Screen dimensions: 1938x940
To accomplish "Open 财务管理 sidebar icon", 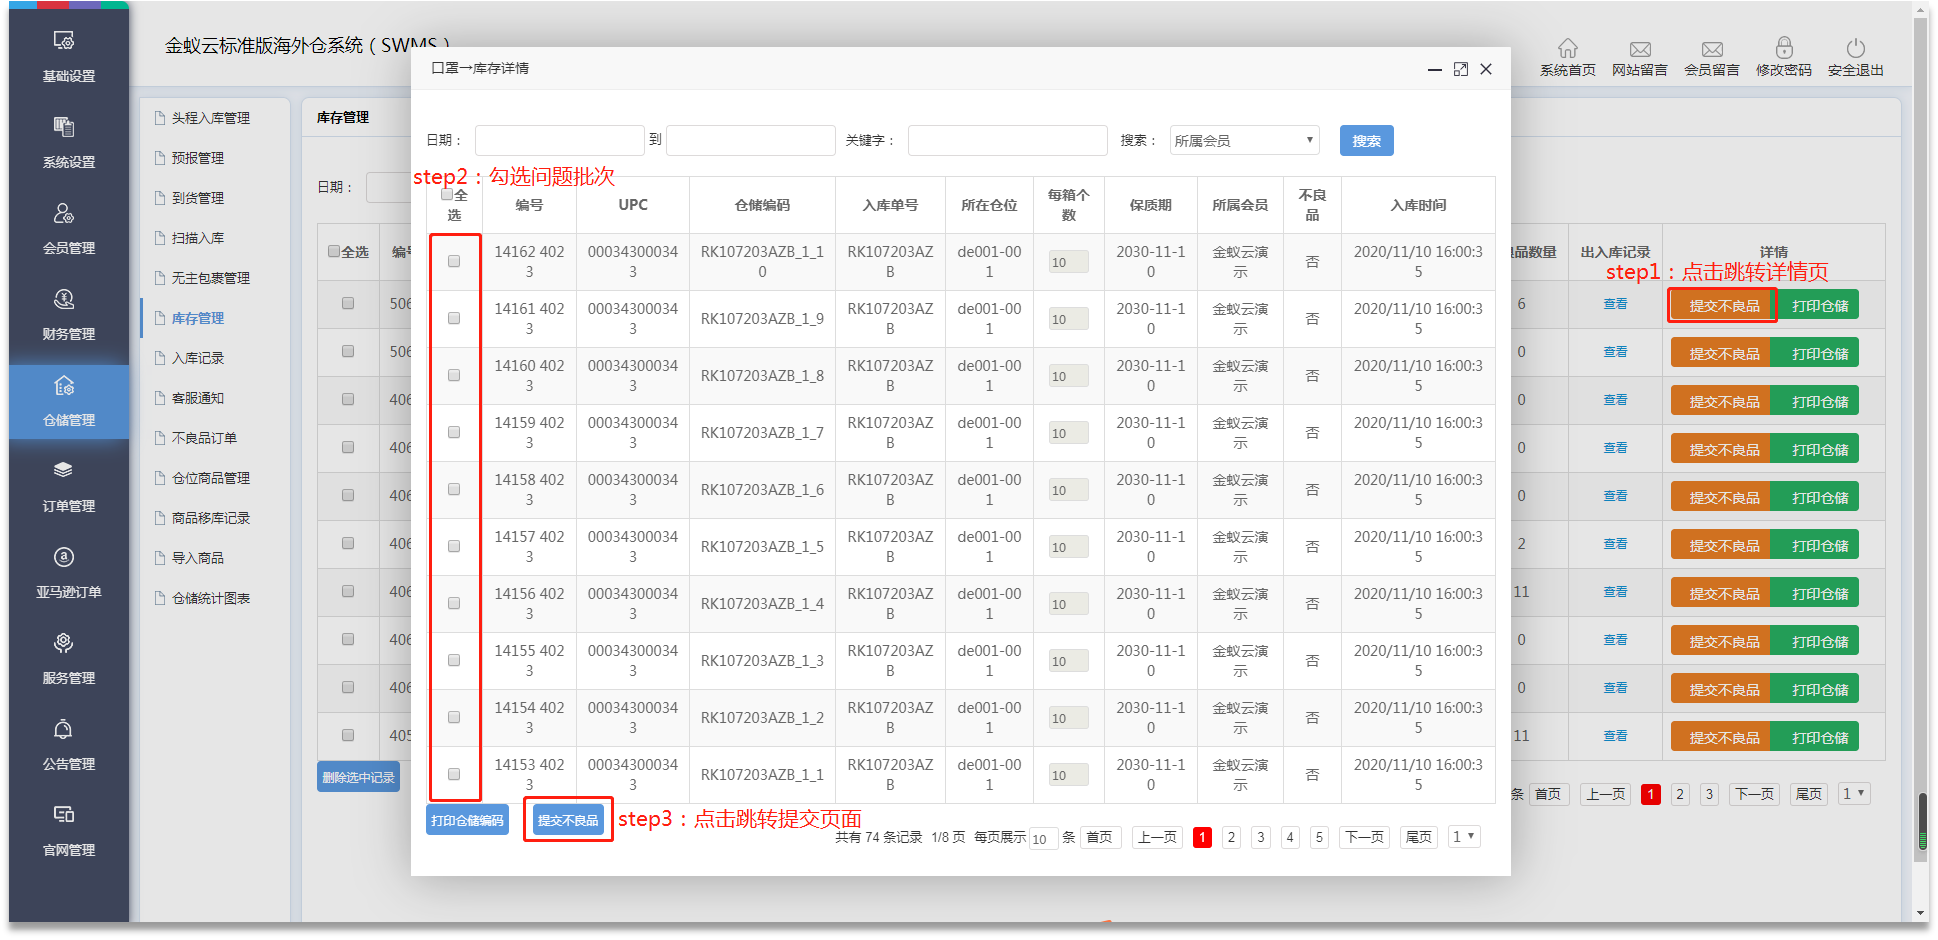I will [64, 300].
